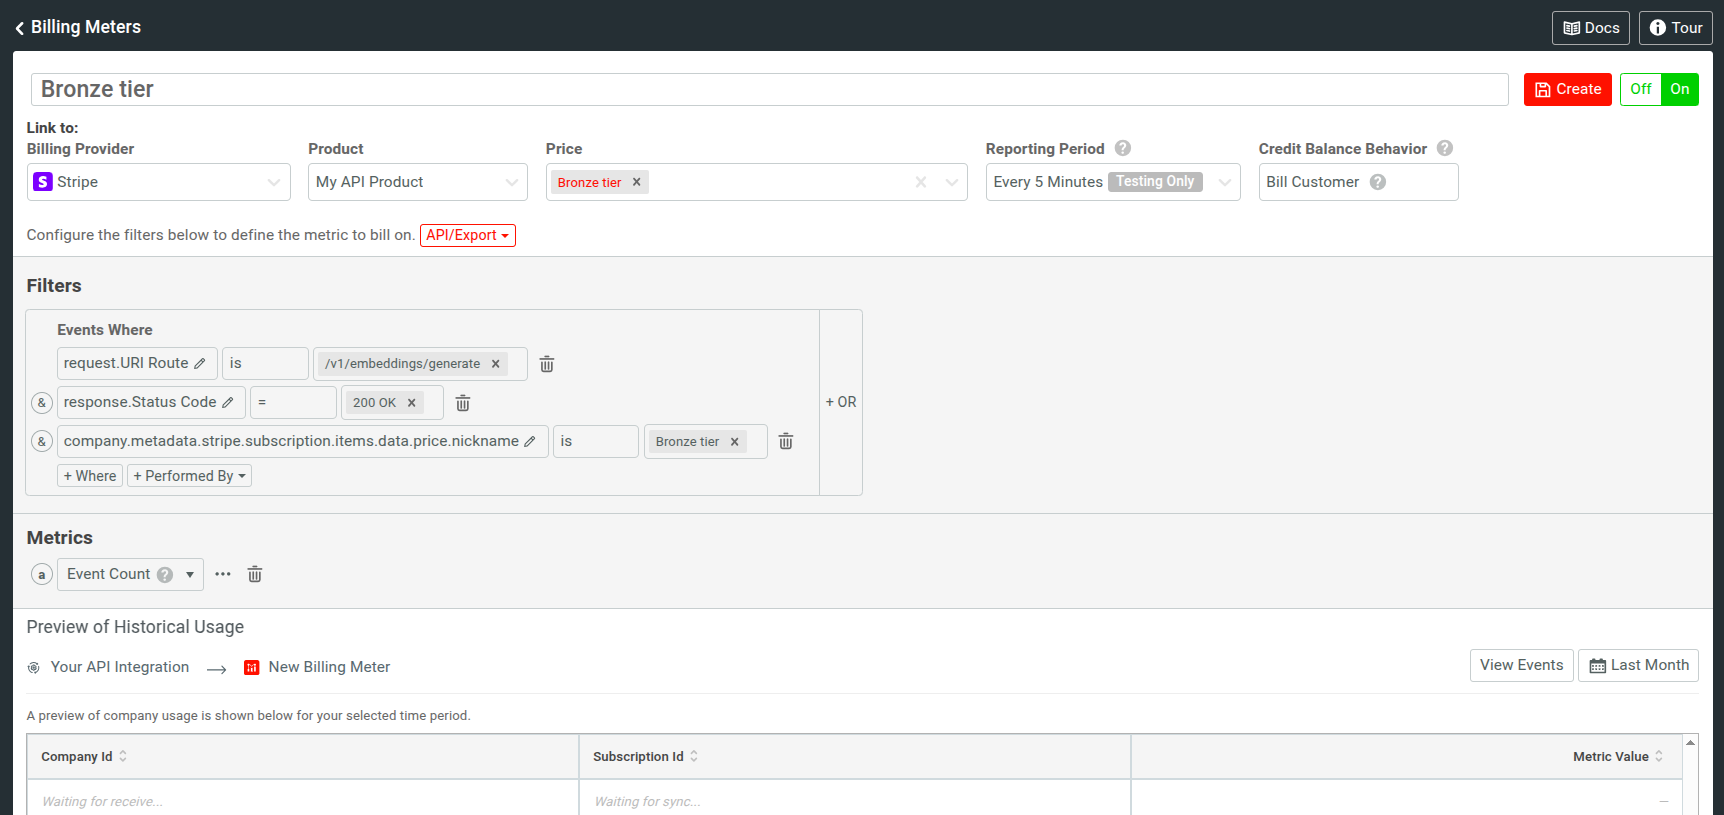This screenshot has width=1724, height=815.
Task: Open the Docs page
Action: [1590, 28]
